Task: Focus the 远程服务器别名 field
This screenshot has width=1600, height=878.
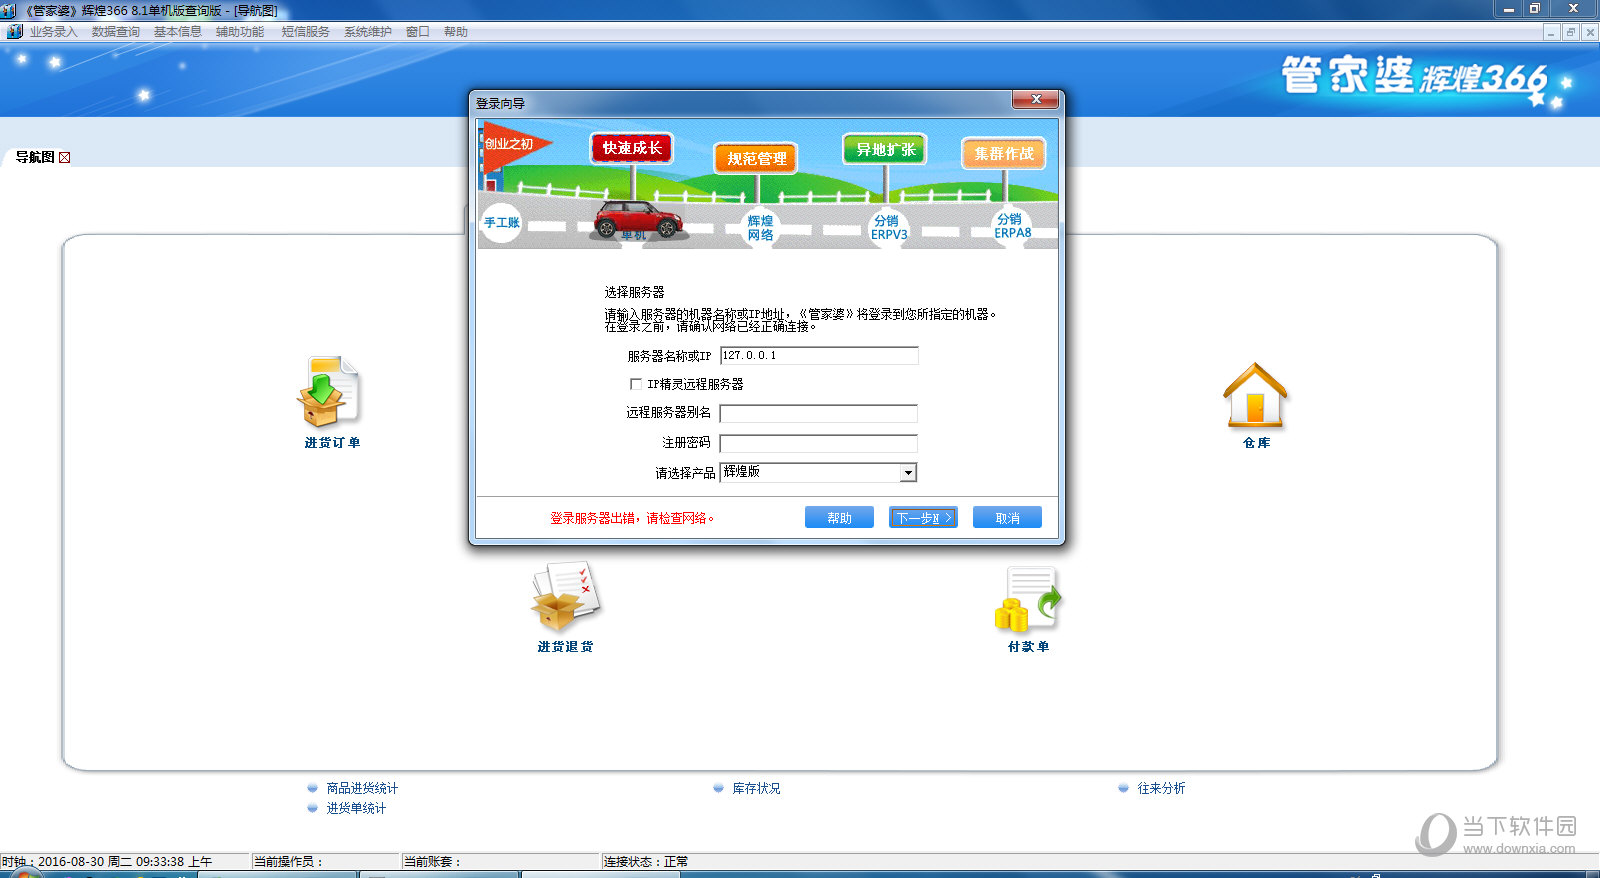Action: coord(819,413)
